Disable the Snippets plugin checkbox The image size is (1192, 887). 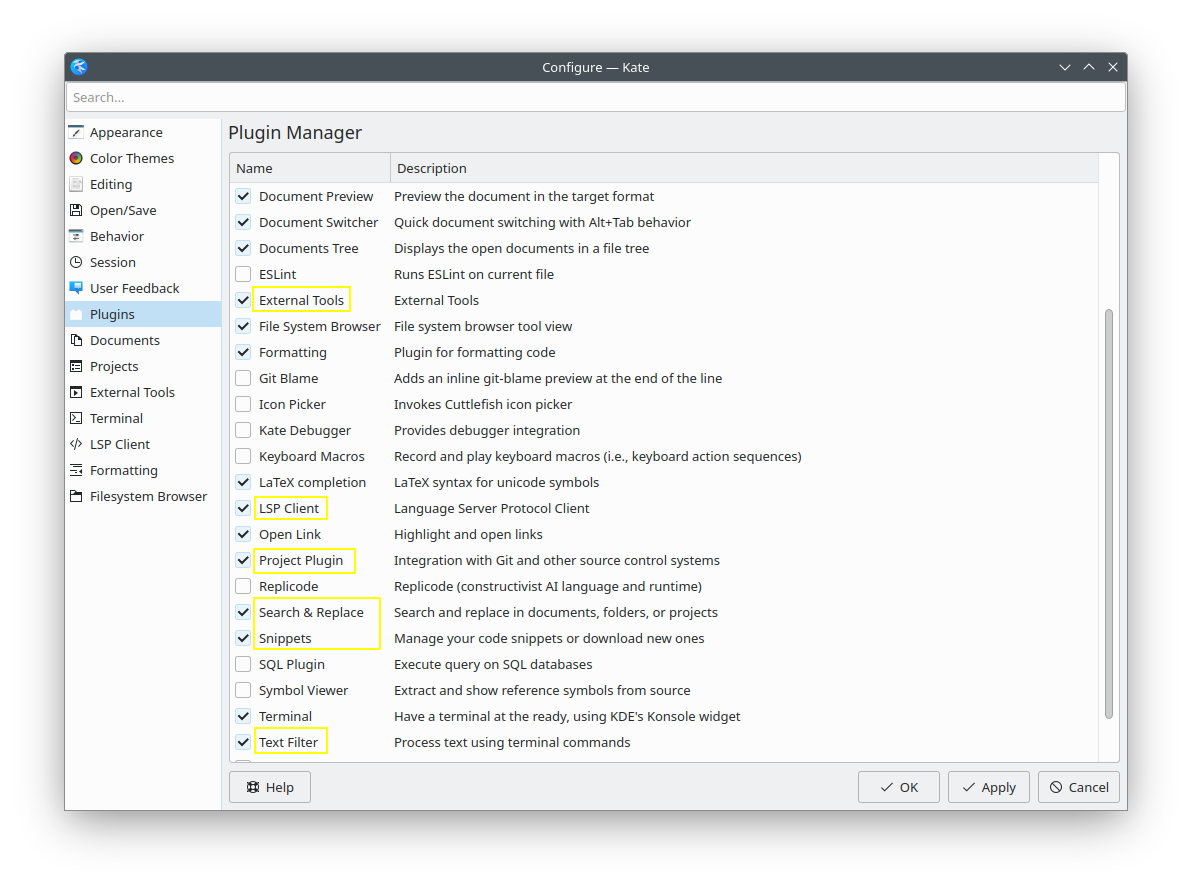coord(243,638)
